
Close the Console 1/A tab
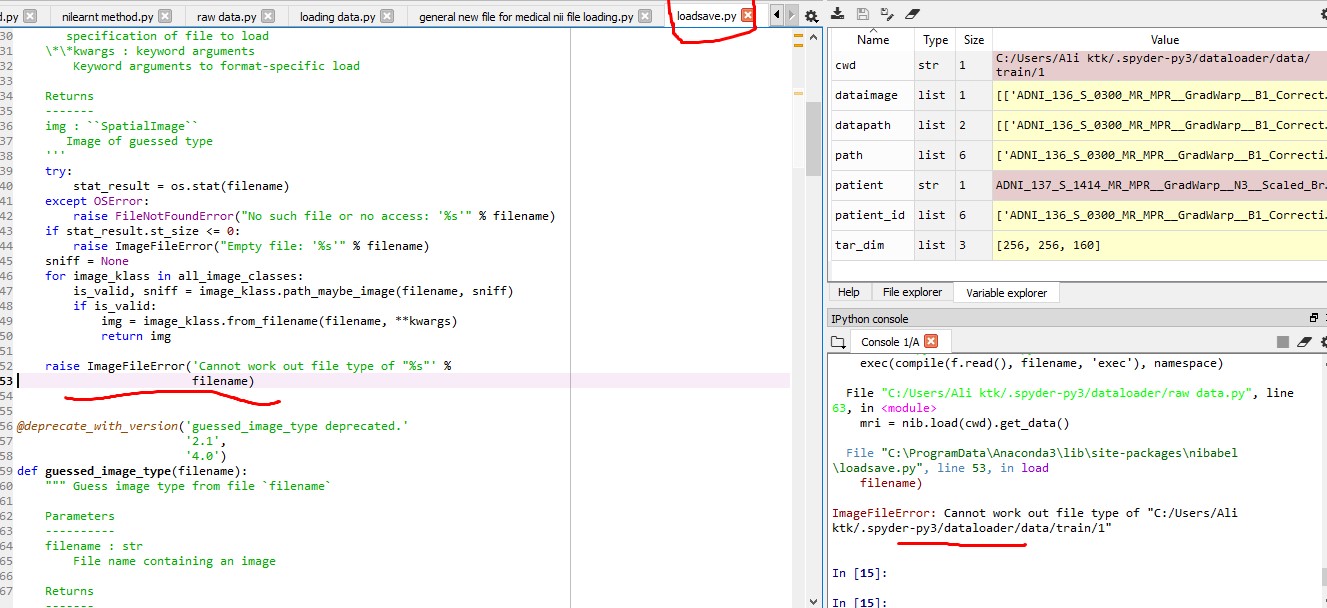pyautogui.click(x=930, y=342)
